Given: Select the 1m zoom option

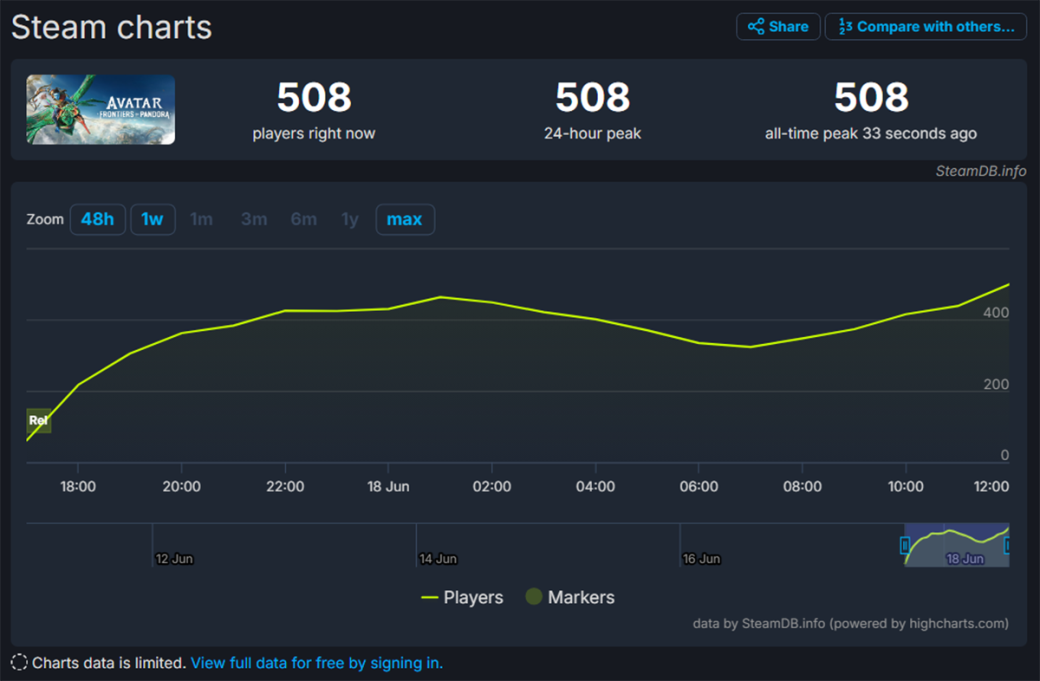Looking at the screenshot, I should 201,219.
